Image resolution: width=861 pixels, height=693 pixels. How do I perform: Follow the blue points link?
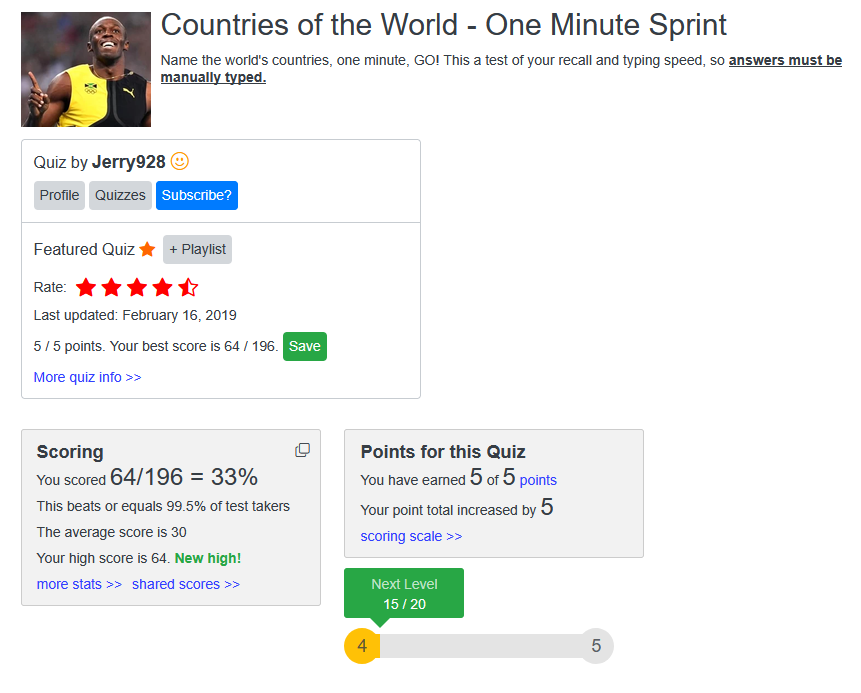[x=538, y=480]
